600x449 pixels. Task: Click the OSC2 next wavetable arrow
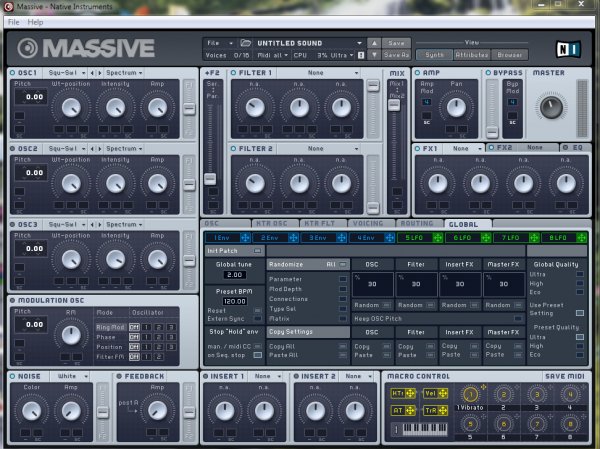(100, 149)
